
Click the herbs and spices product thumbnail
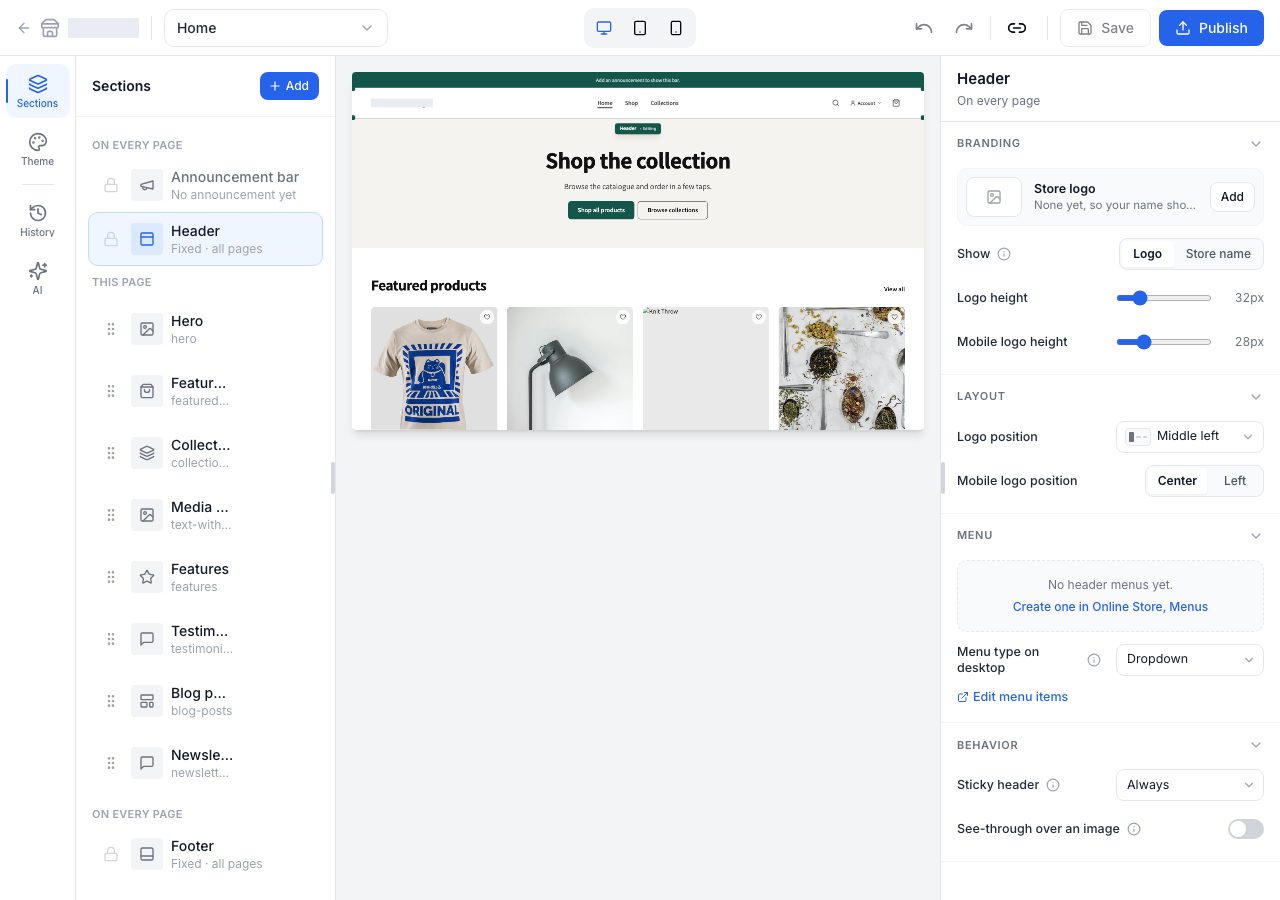[x=842, y=368]
